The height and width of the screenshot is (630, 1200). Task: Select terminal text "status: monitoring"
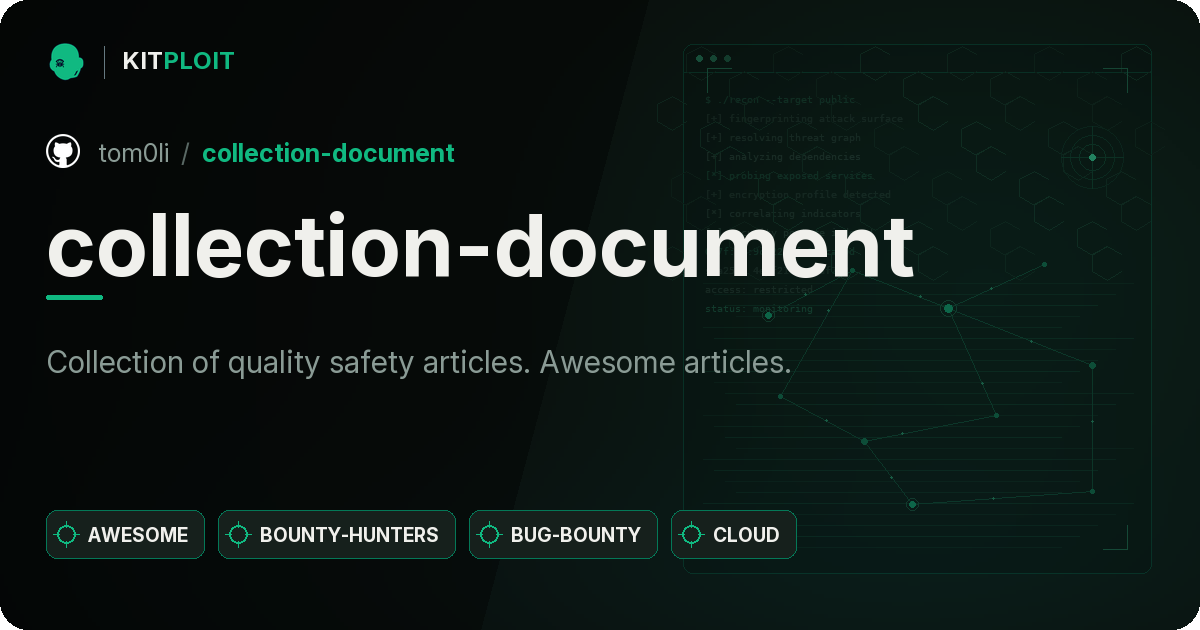click(759, 309)
